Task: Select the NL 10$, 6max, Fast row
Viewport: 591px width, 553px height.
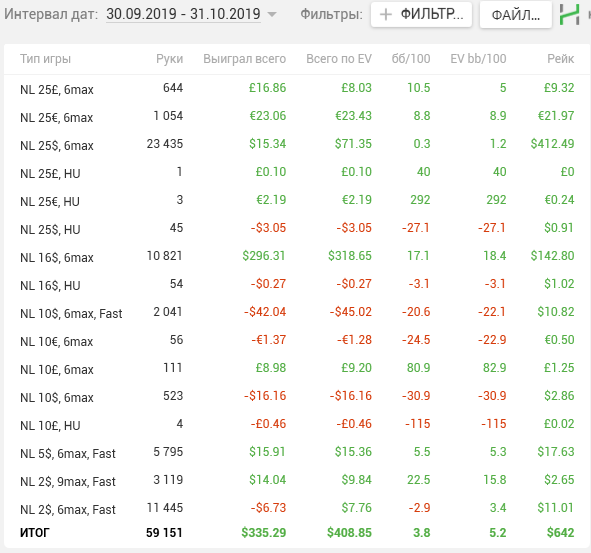Action: point(296,312)
